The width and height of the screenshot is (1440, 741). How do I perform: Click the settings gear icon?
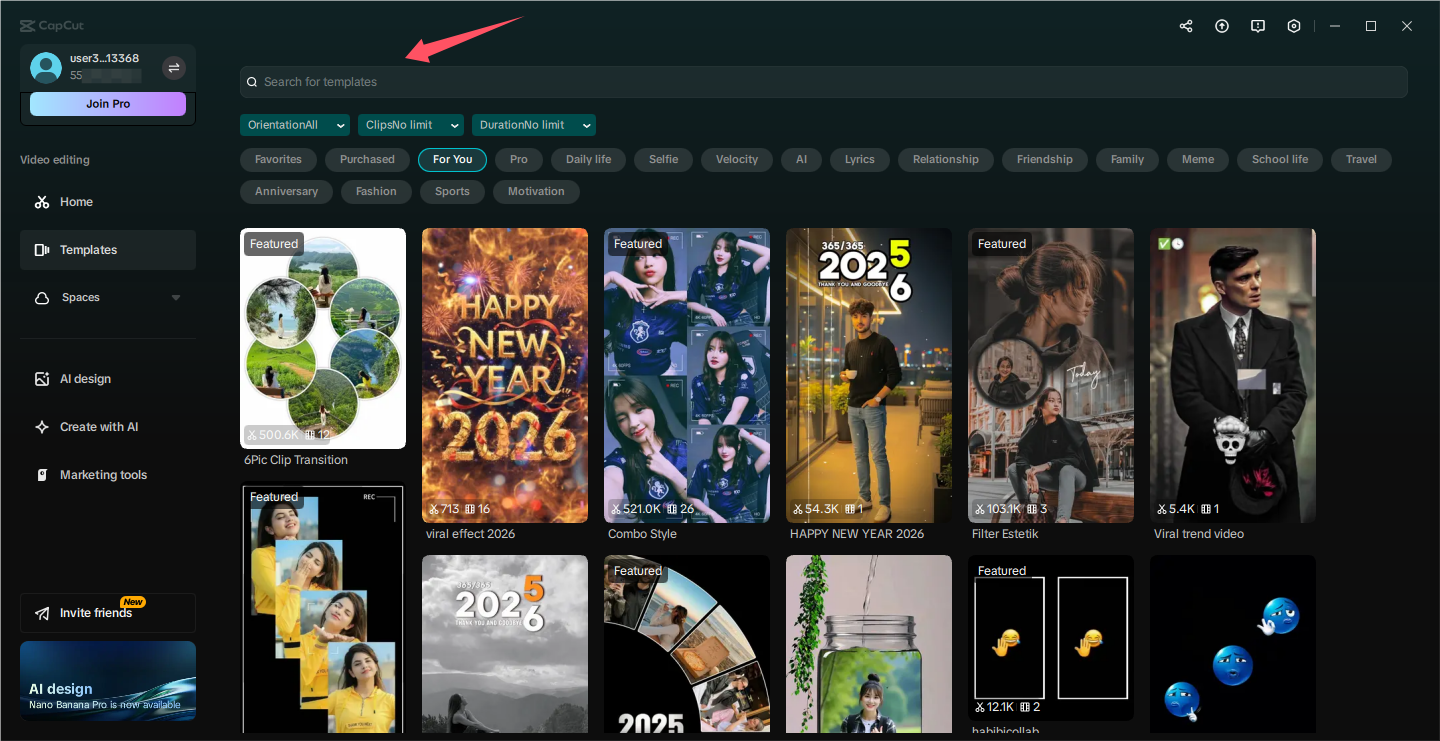[1294, 26]
